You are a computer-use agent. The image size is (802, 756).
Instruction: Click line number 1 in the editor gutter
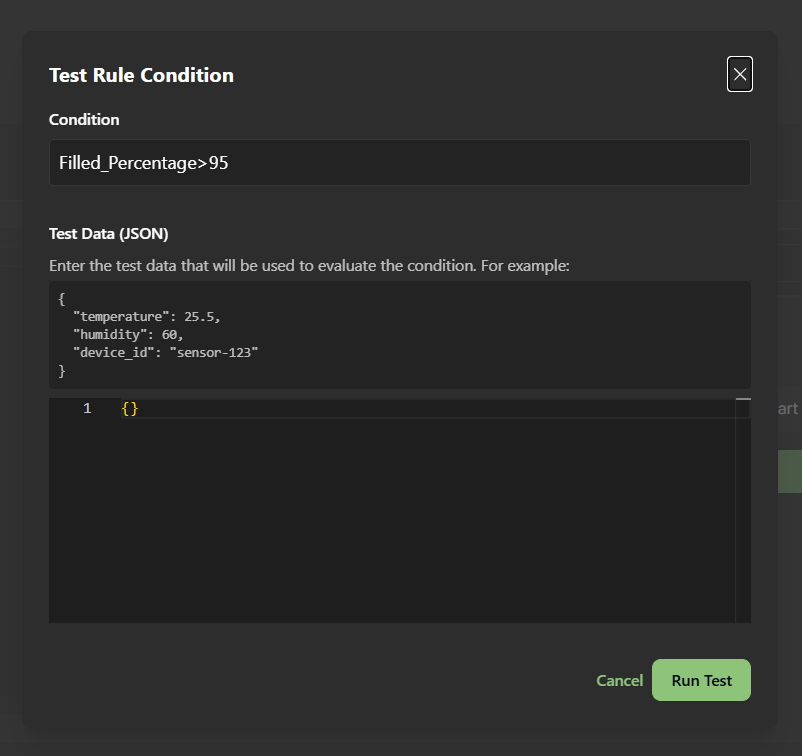coord(87,408)
